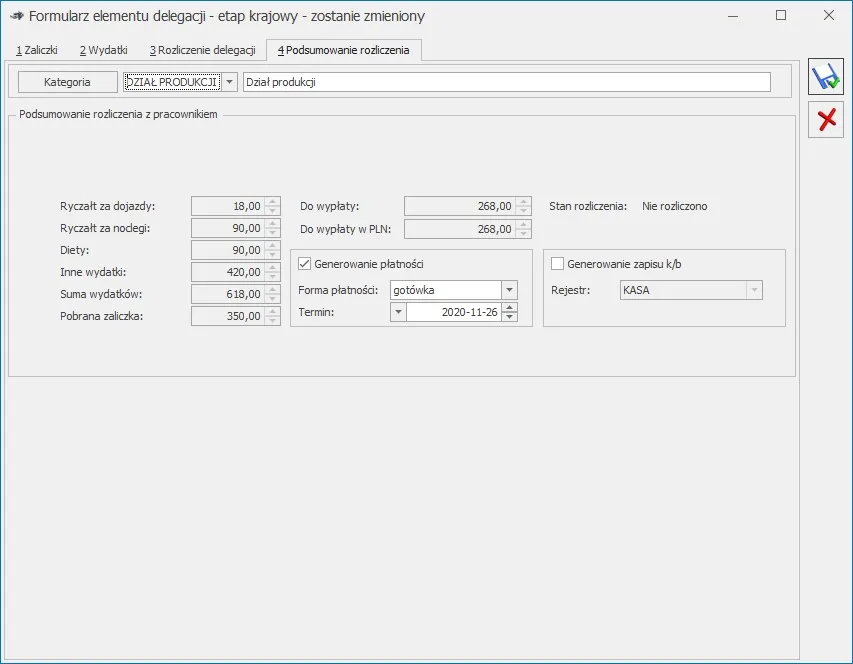Image resolution: width=853 pixels, height=664 pixels.
Task: Expand the Rejestr KASA dropdown
Action: 754,290
